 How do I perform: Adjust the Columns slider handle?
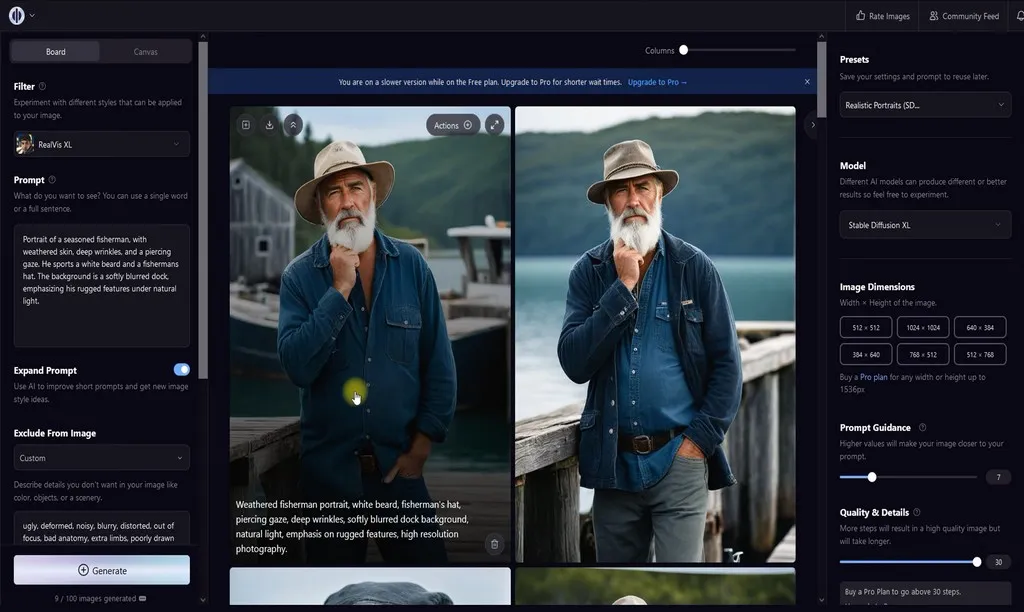click(x=684, y=50)
